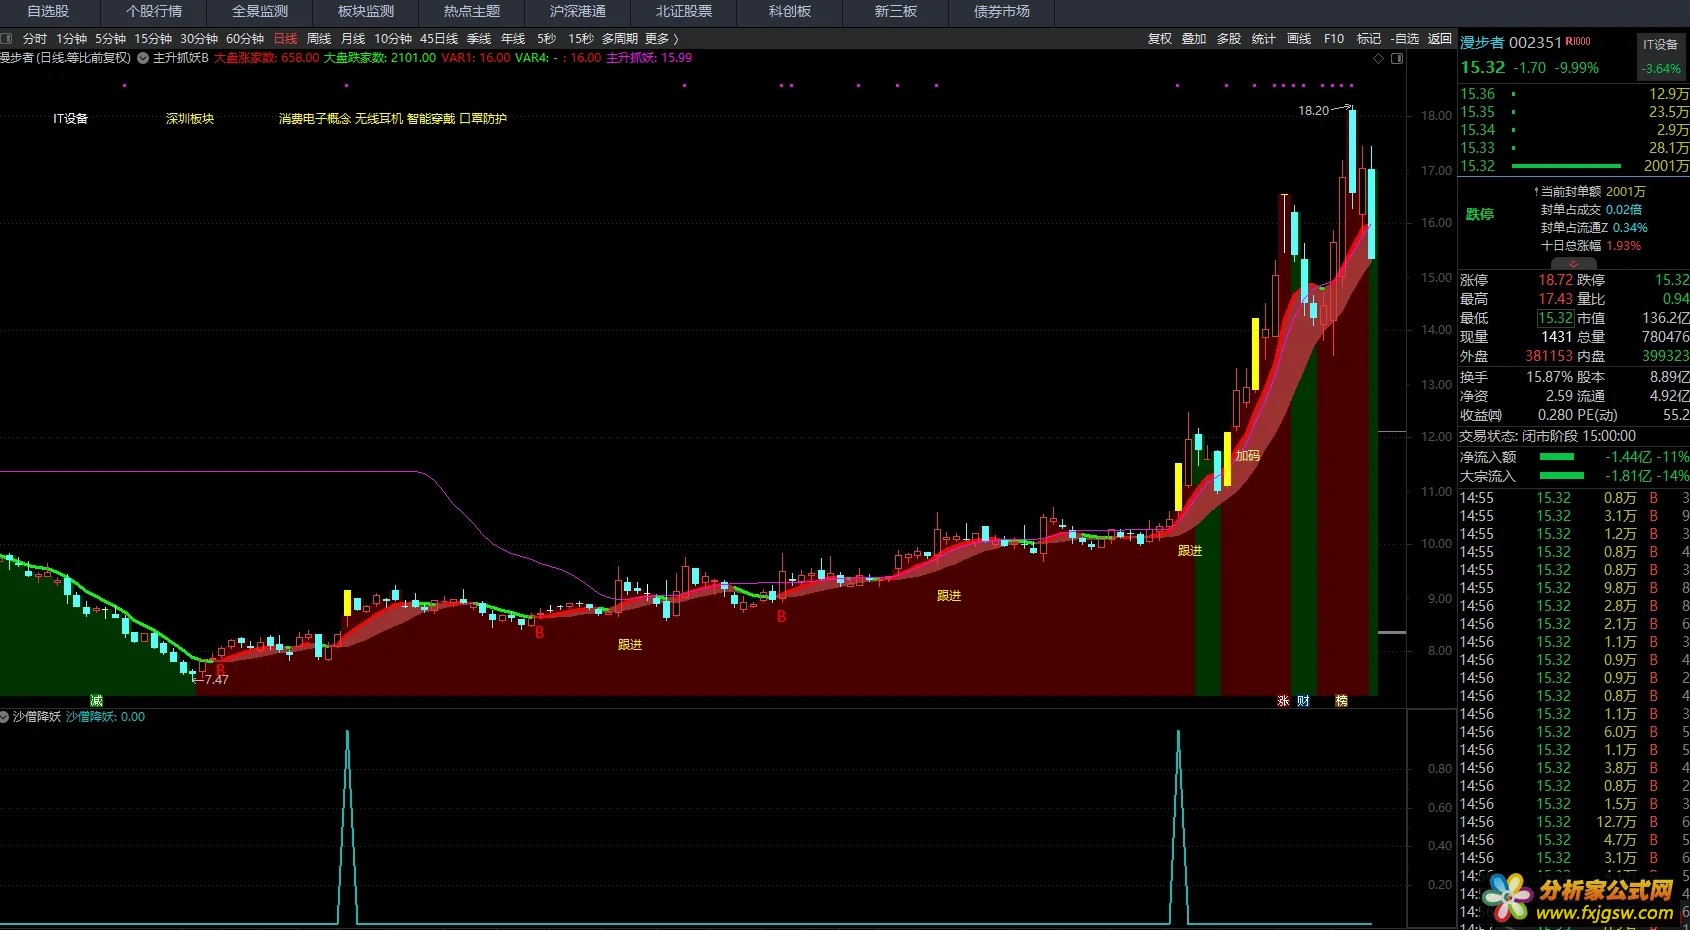Click the 减 marker at chart bottom
Screen dimensions: 1690x930
click(97, 701)
